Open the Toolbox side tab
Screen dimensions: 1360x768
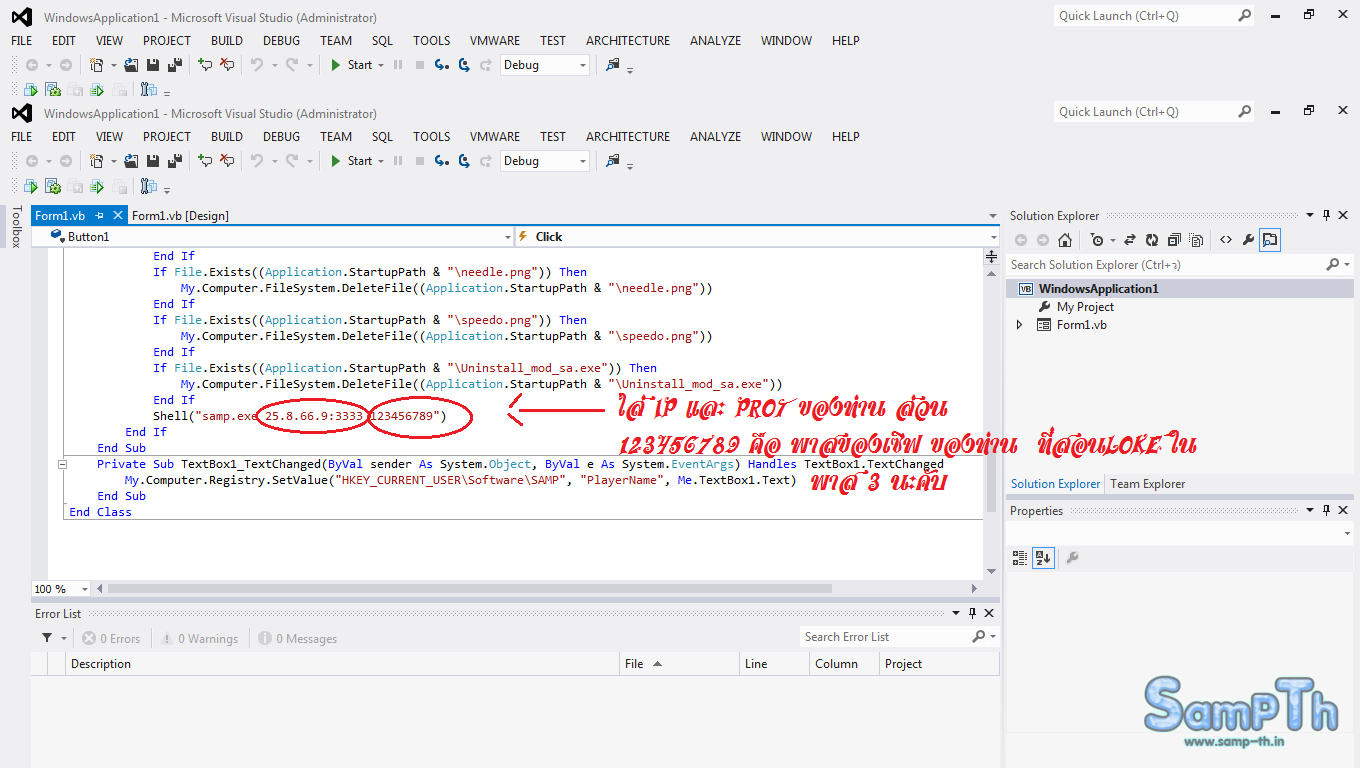click(x=16, y=227)
